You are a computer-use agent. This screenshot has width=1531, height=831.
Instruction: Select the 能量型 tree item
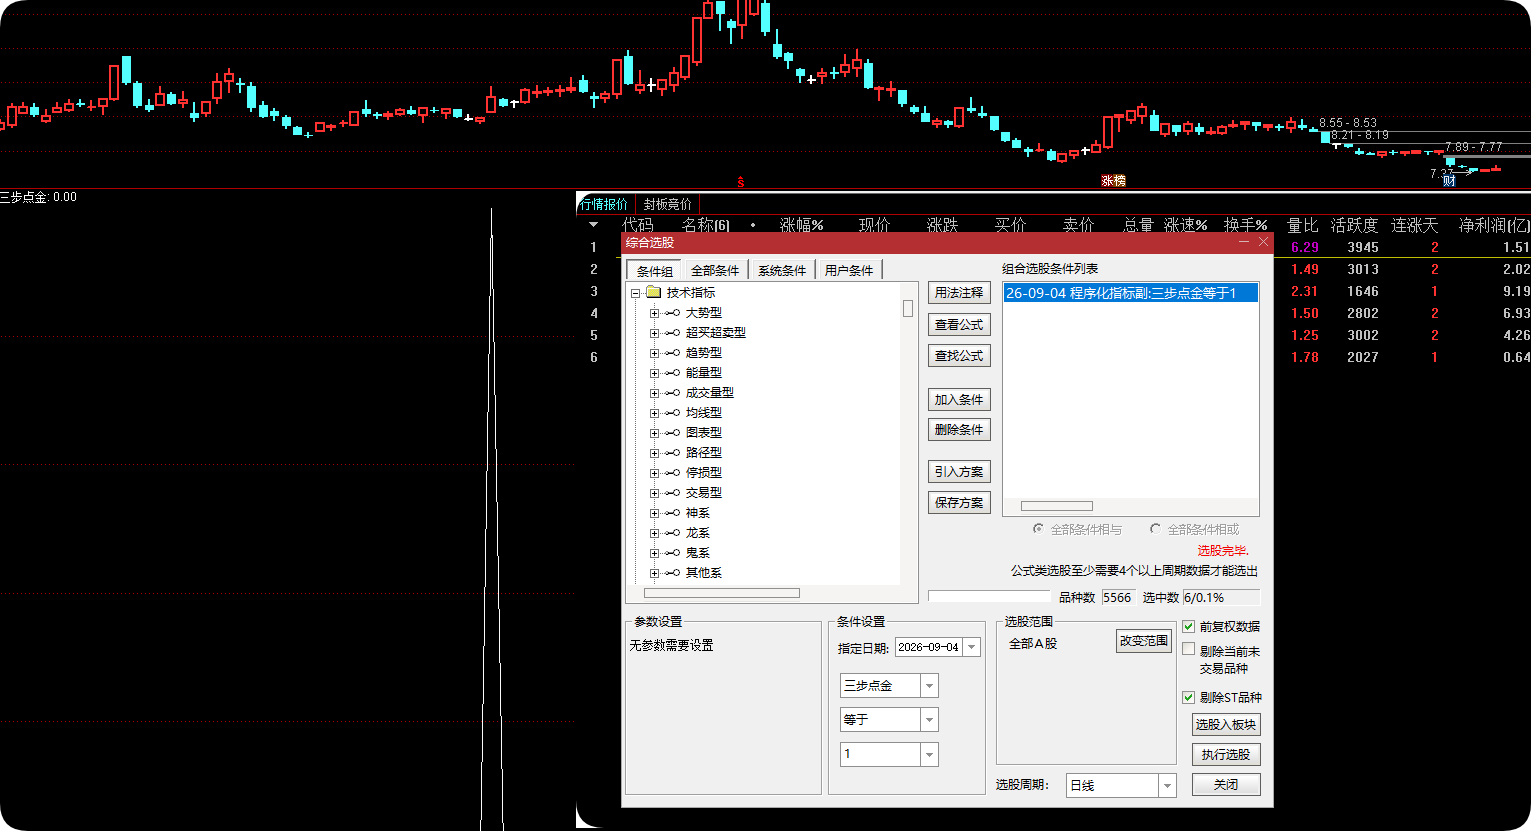point(704,373)
